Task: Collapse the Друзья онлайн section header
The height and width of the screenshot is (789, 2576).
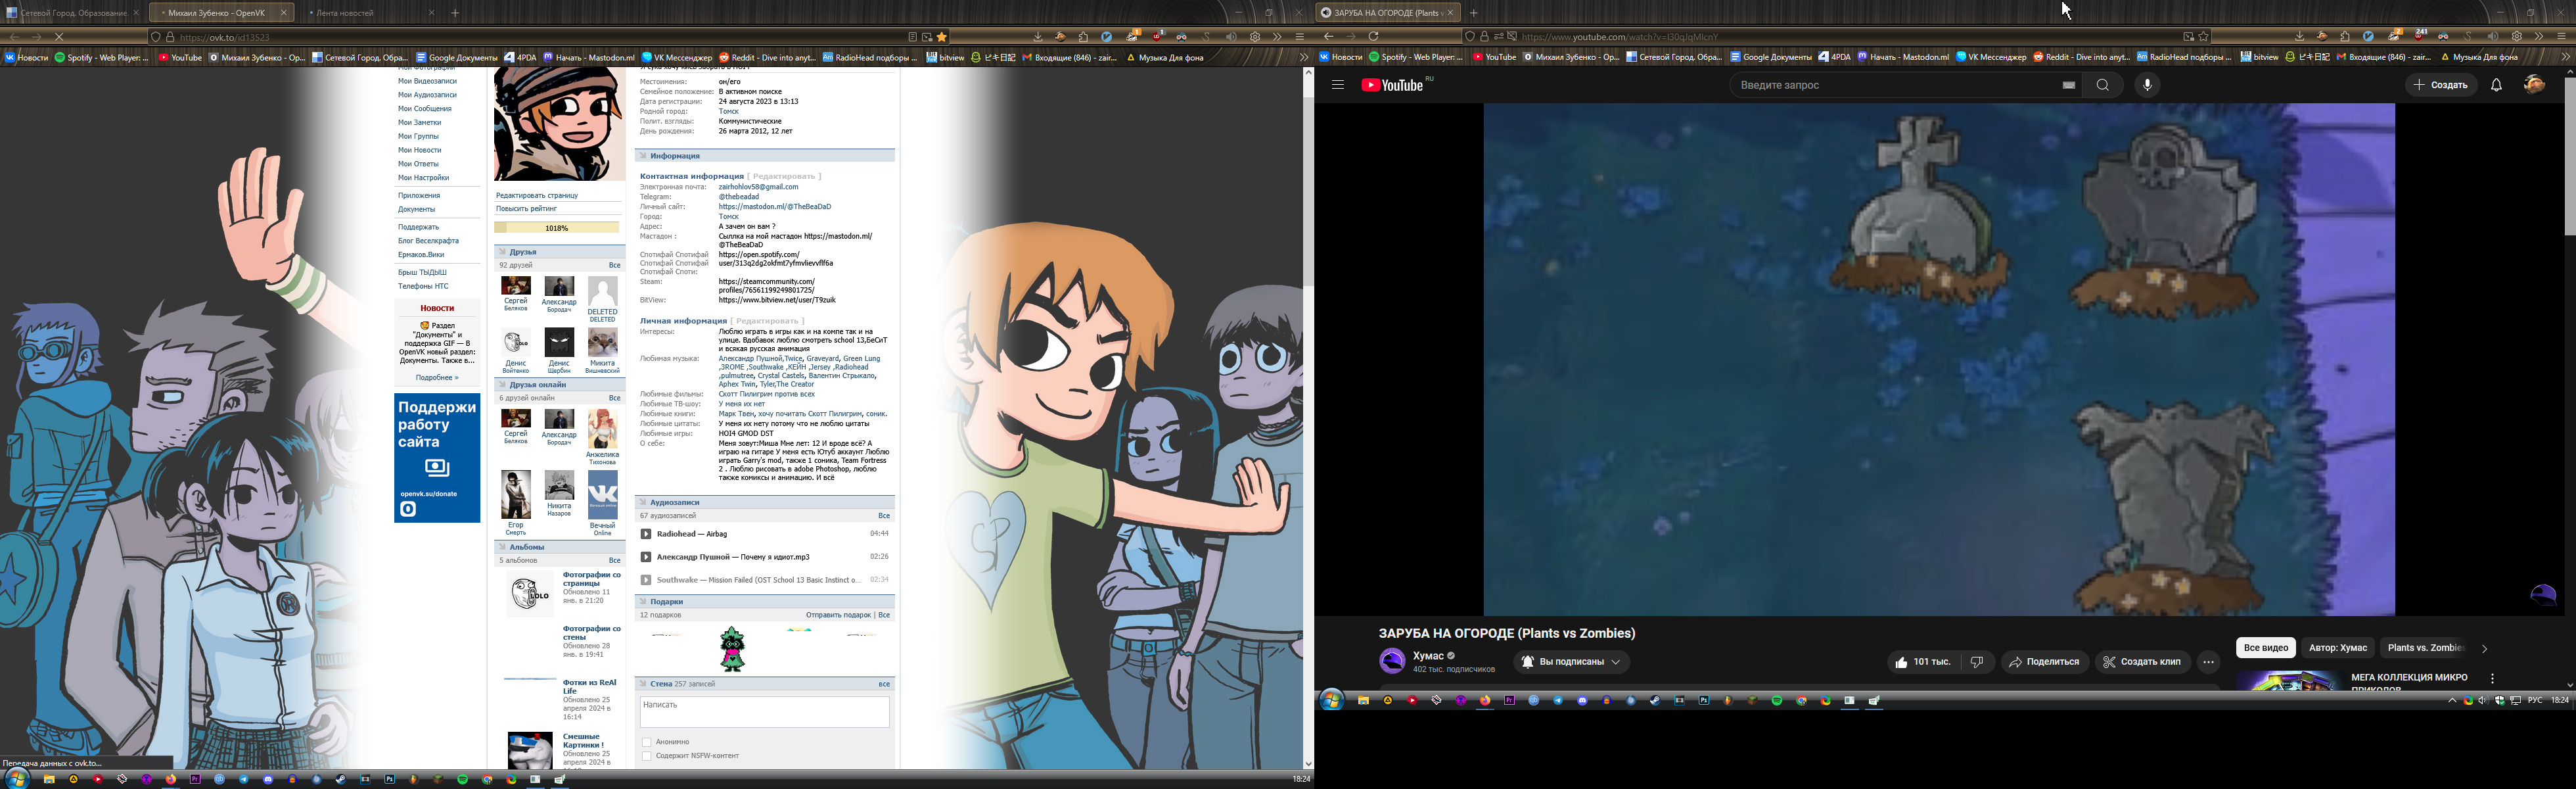Action: [x=537, y=385]
